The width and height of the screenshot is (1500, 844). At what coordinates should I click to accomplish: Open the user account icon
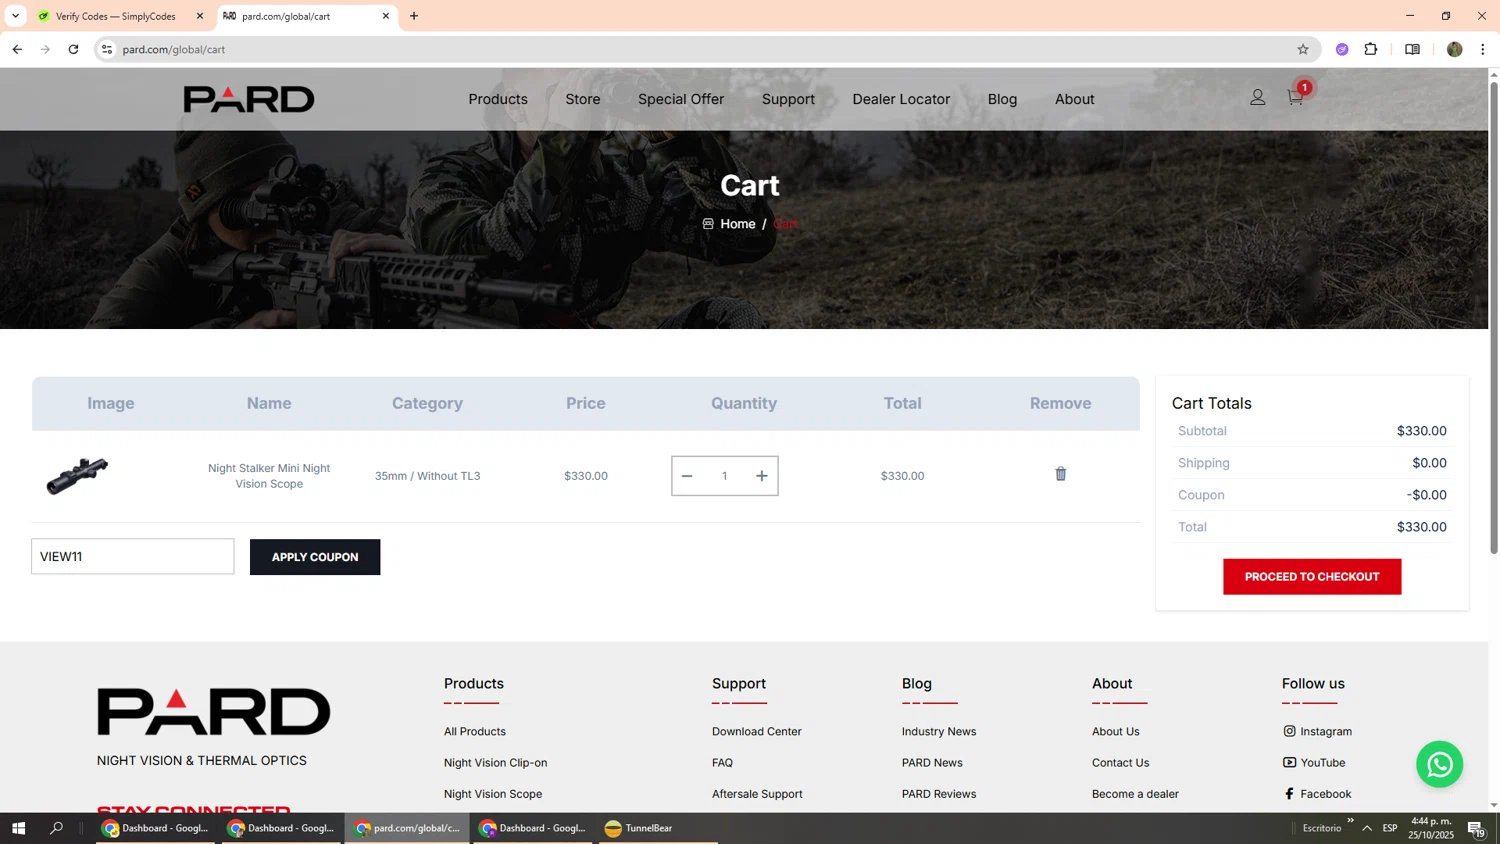[x=1257, y=97]
